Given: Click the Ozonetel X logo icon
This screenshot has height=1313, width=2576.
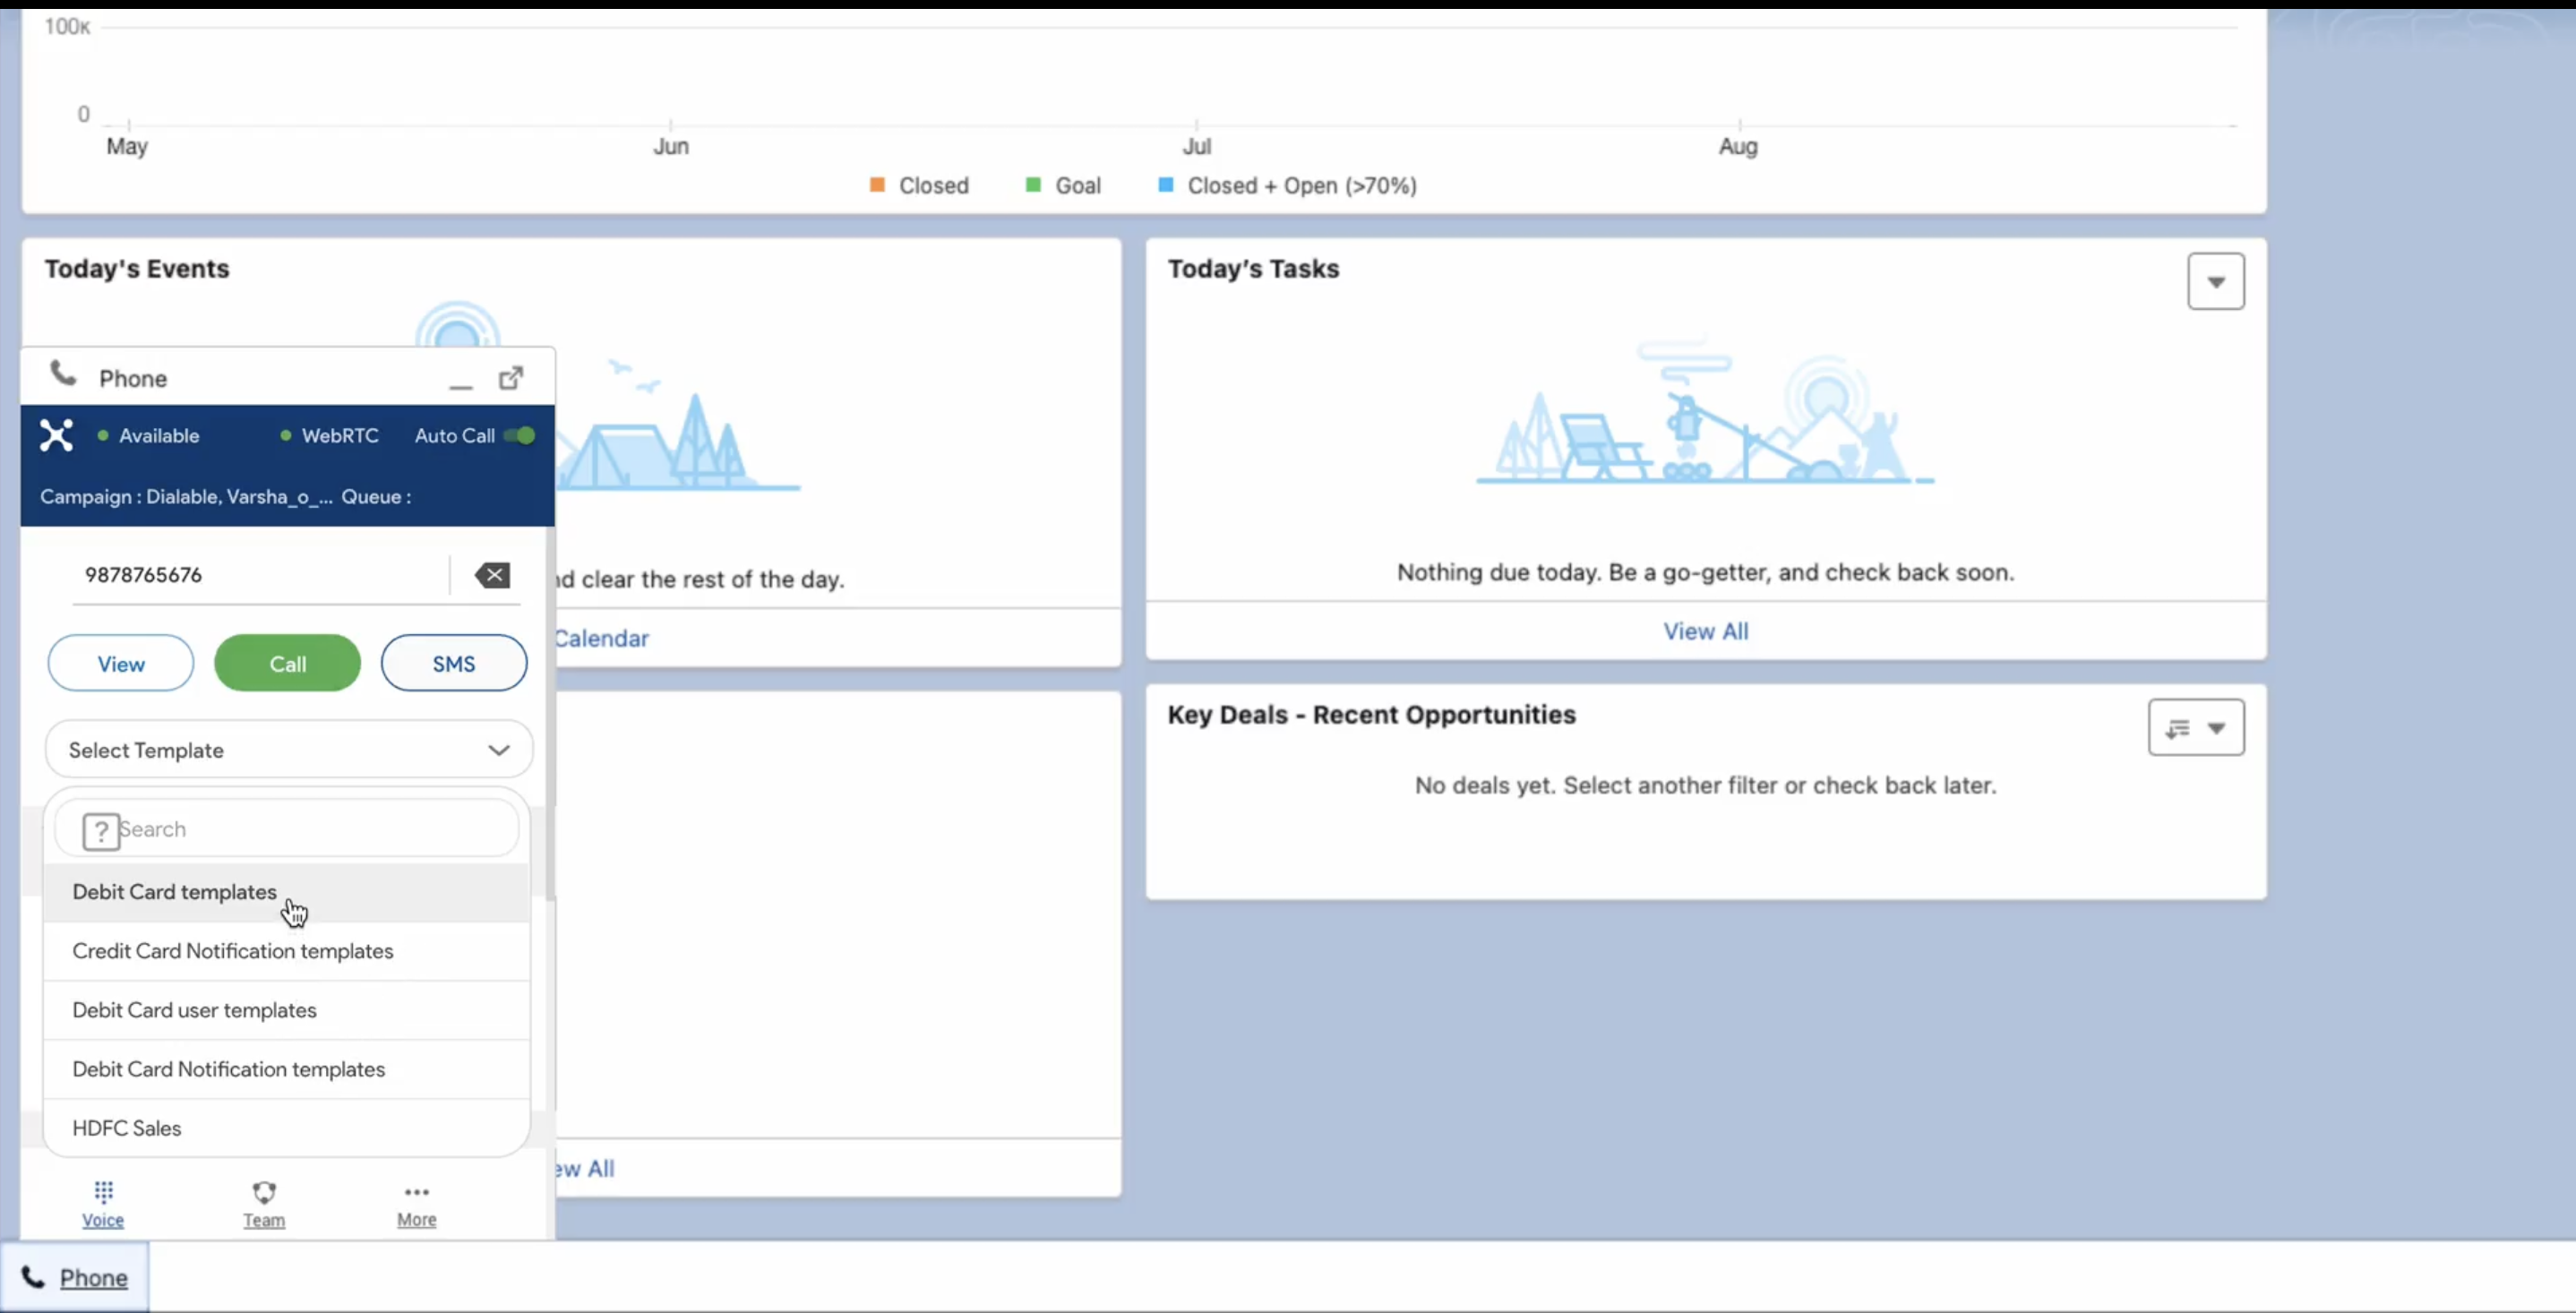Looking at the screenshot, I should click(57, 435).
